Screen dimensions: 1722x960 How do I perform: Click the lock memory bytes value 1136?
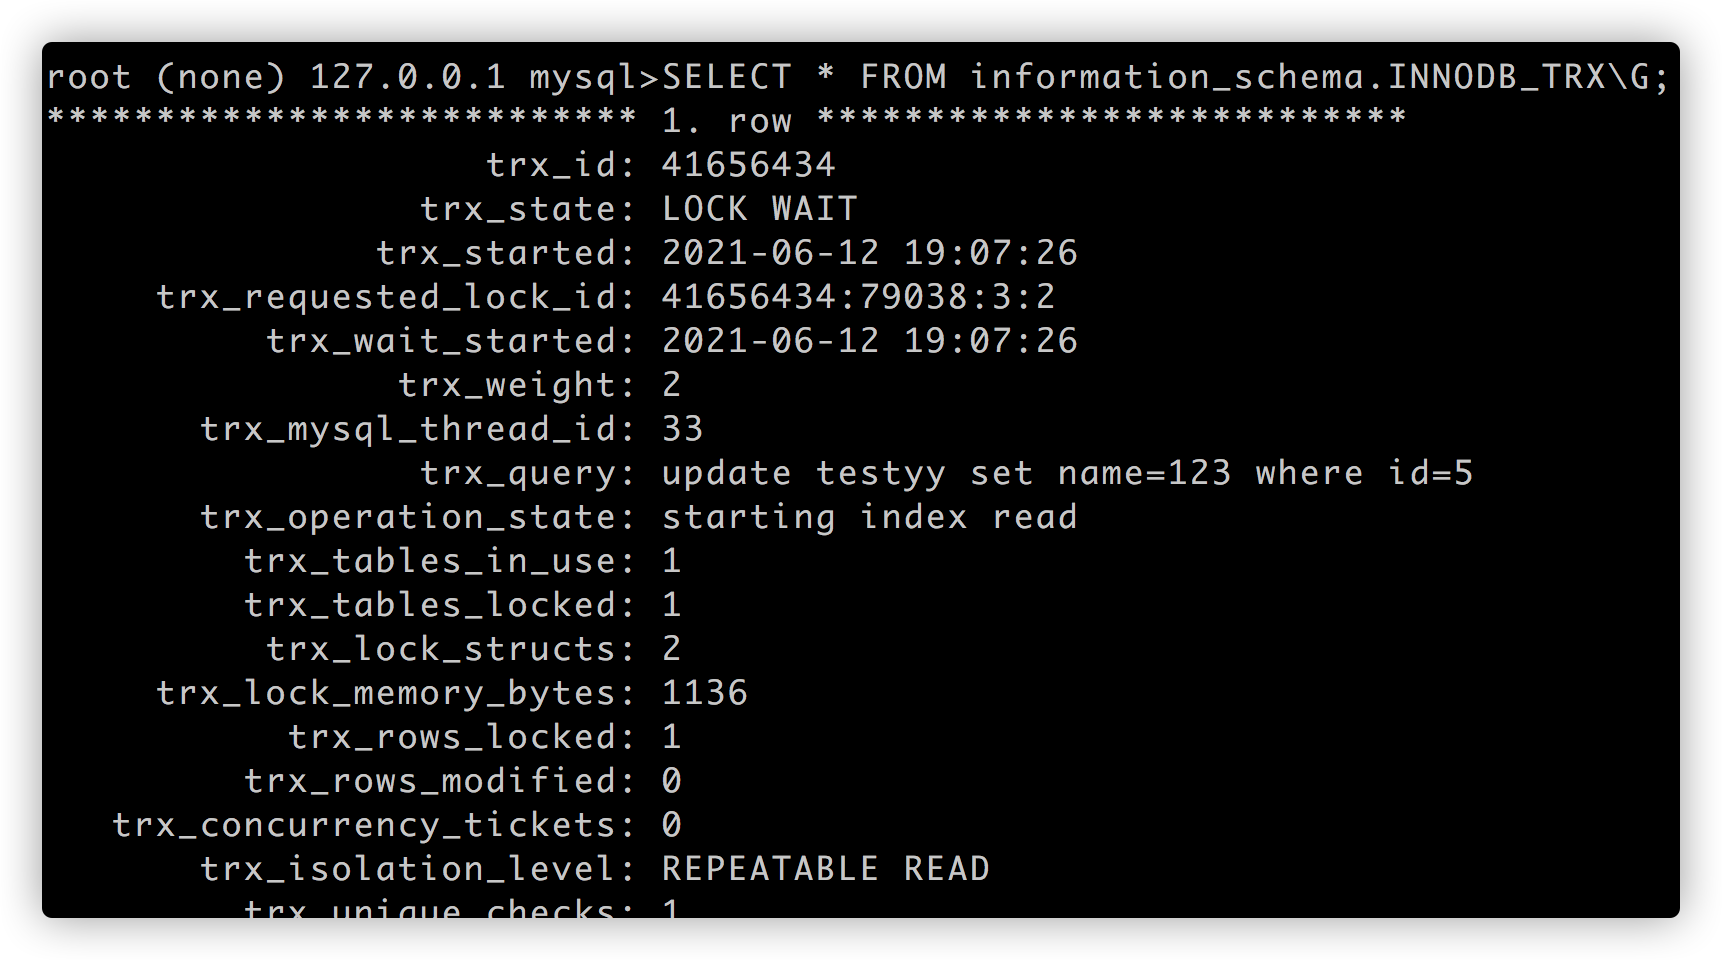click(704, 693)
